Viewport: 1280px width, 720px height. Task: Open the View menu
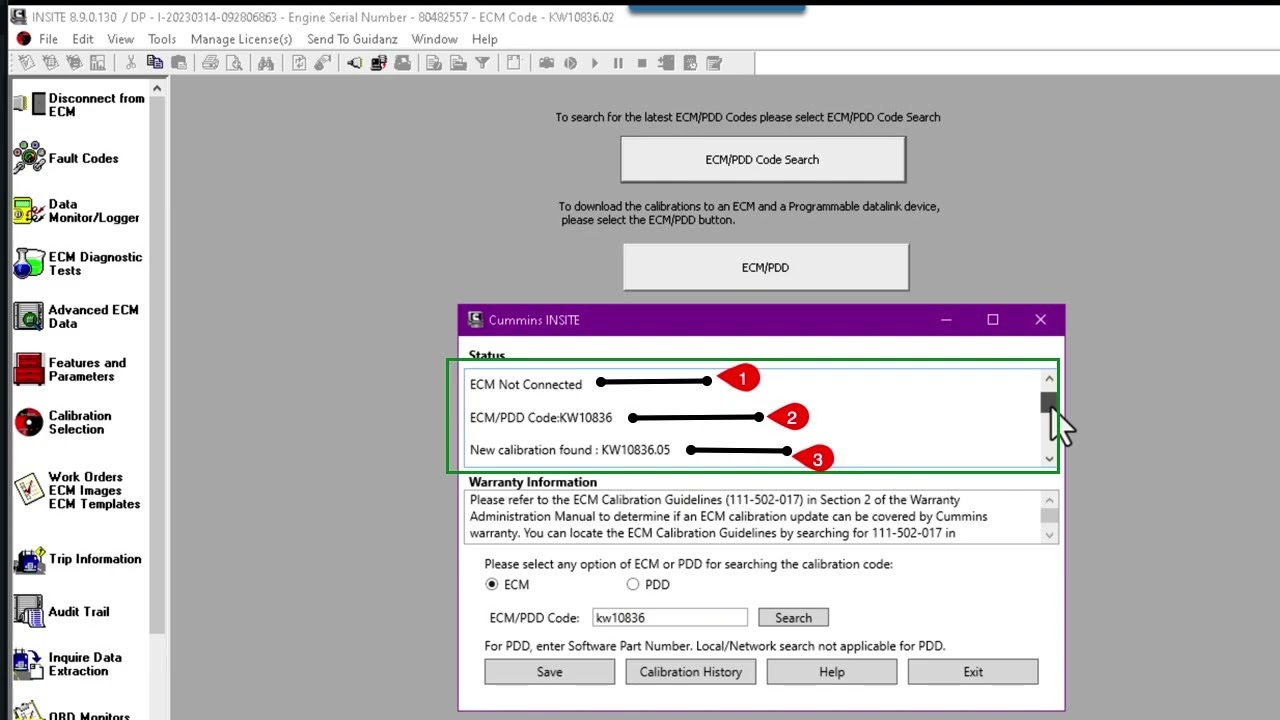[x=120, y=39]
